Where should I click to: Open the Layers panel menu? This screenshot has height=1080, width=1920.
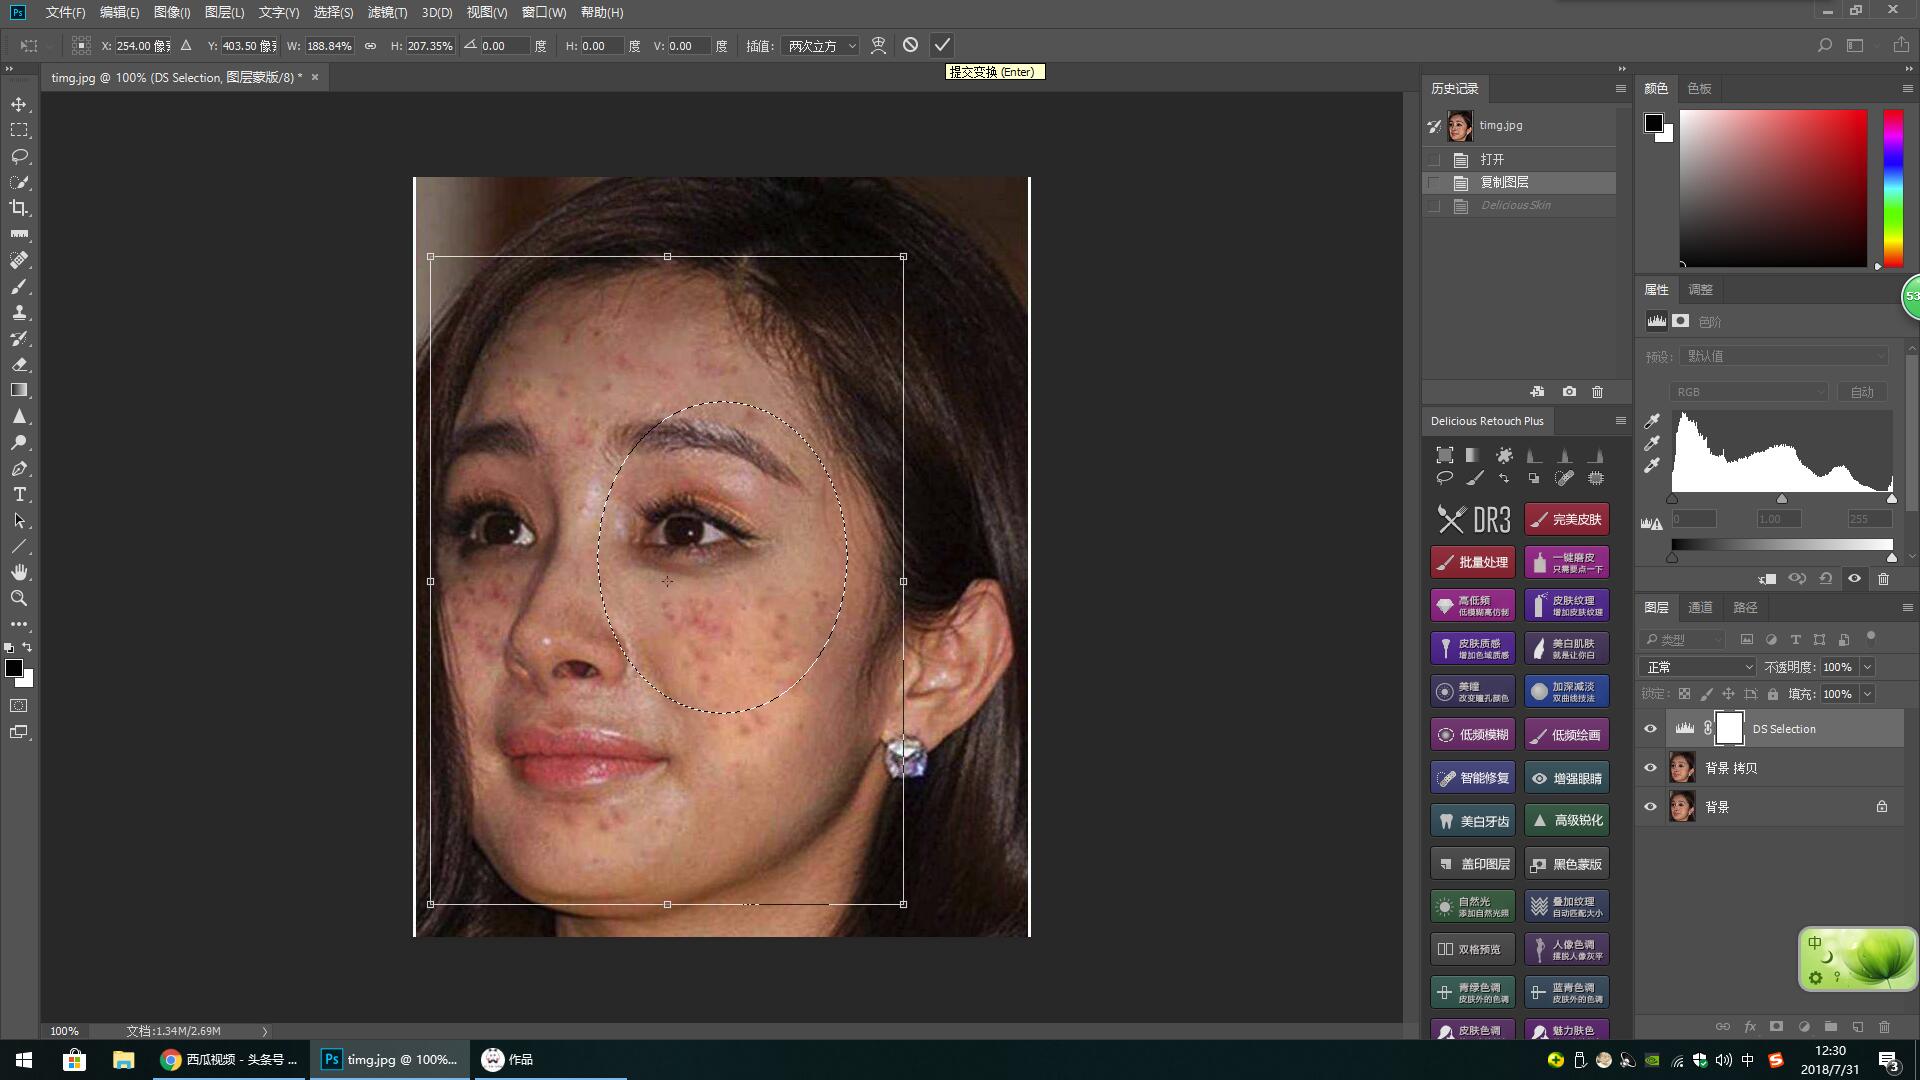tap(1907, 607)
